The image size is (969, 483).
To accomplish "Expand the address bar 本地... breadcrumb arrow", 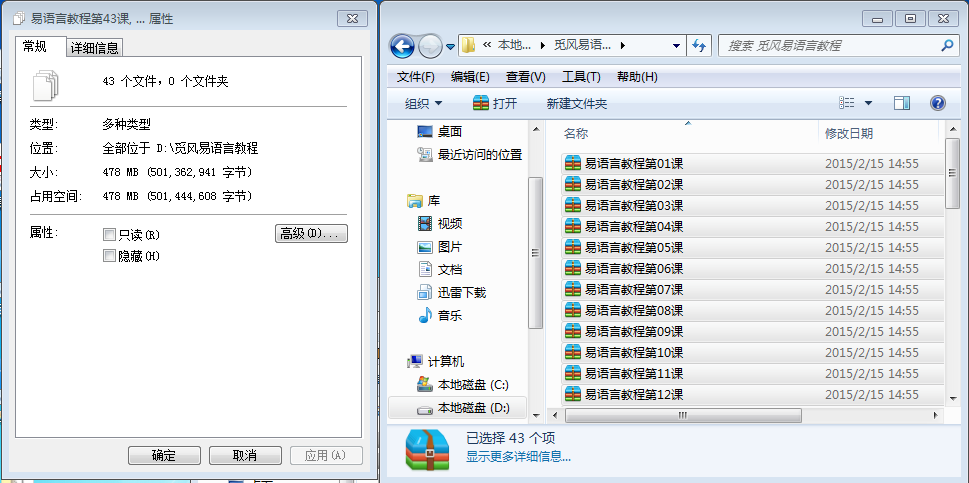I will coord(543,46).
